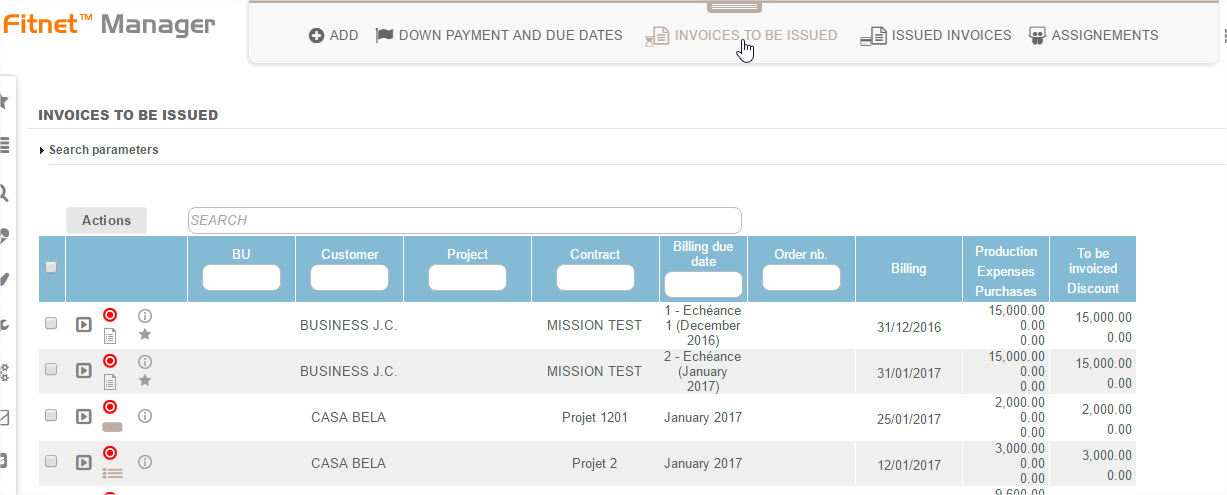This screenshot has height=495, width=1227.
Task: Open the Actions dropdown
Action: click(x=106, y=220)
